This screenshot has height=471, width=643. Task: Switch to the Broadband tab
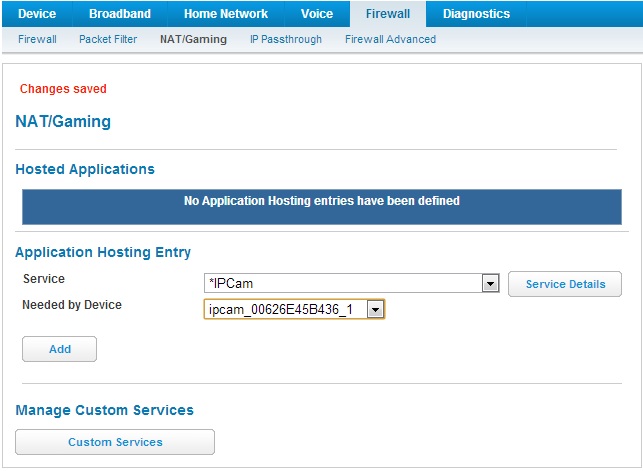pos(120,14)
